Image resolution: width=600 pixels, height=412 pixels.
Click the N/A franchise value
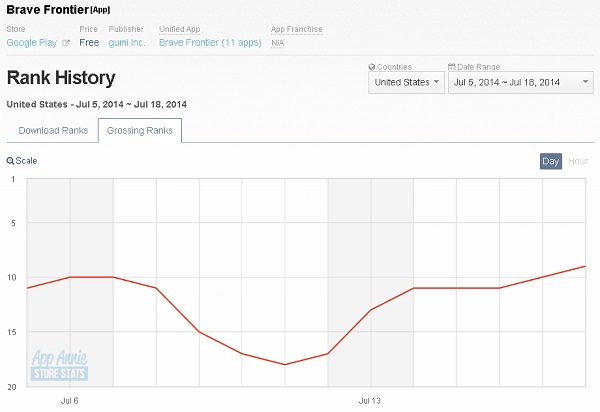pos(277,43)
